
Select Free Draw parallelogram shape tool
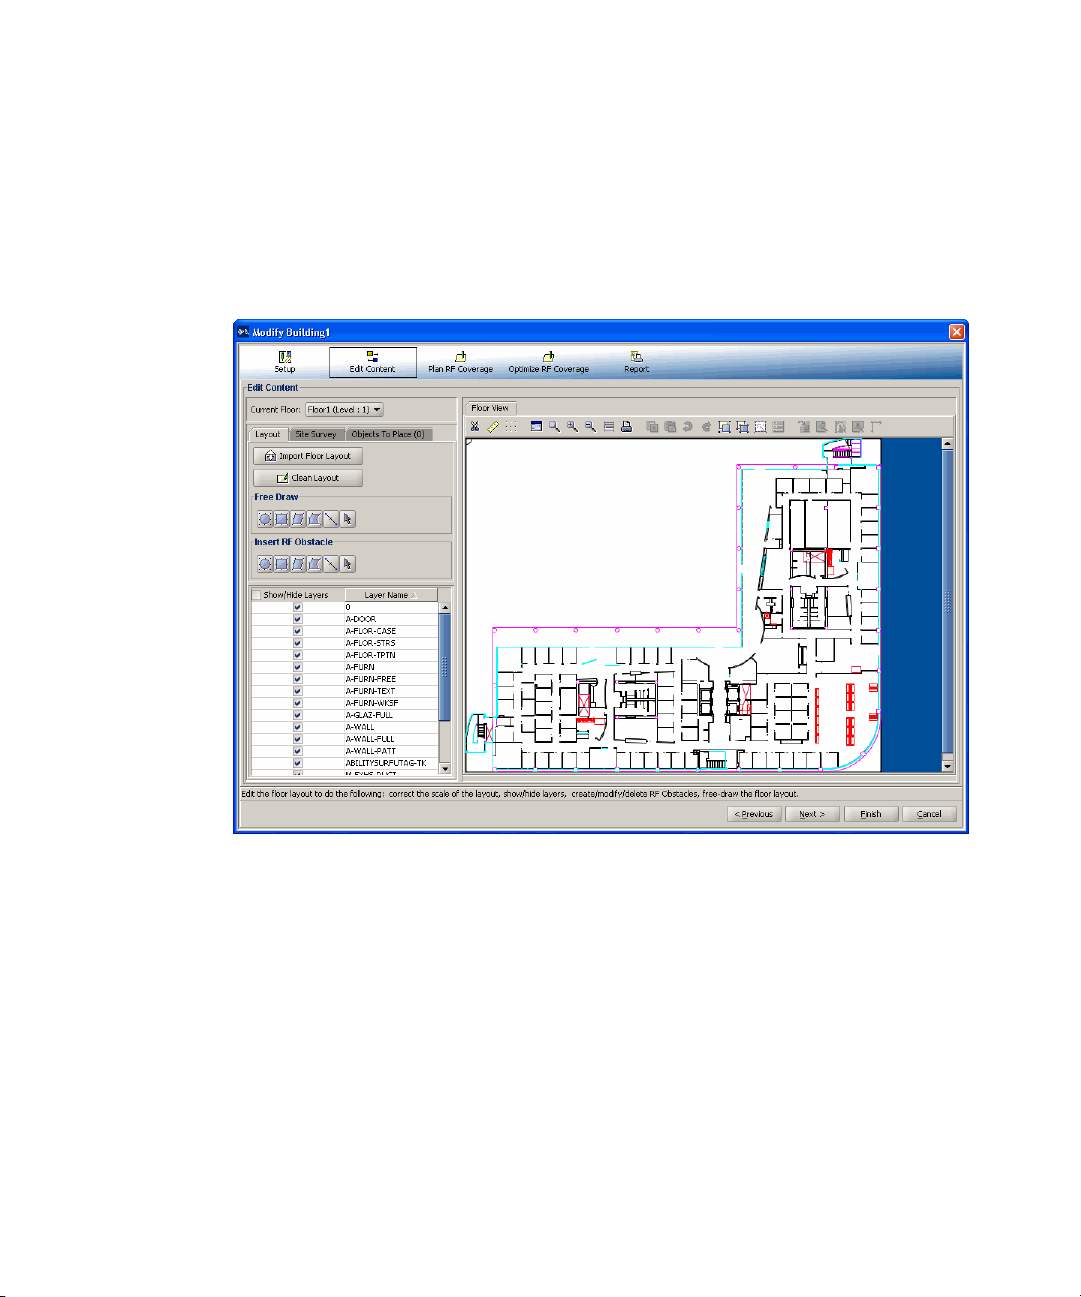(298, 519)
